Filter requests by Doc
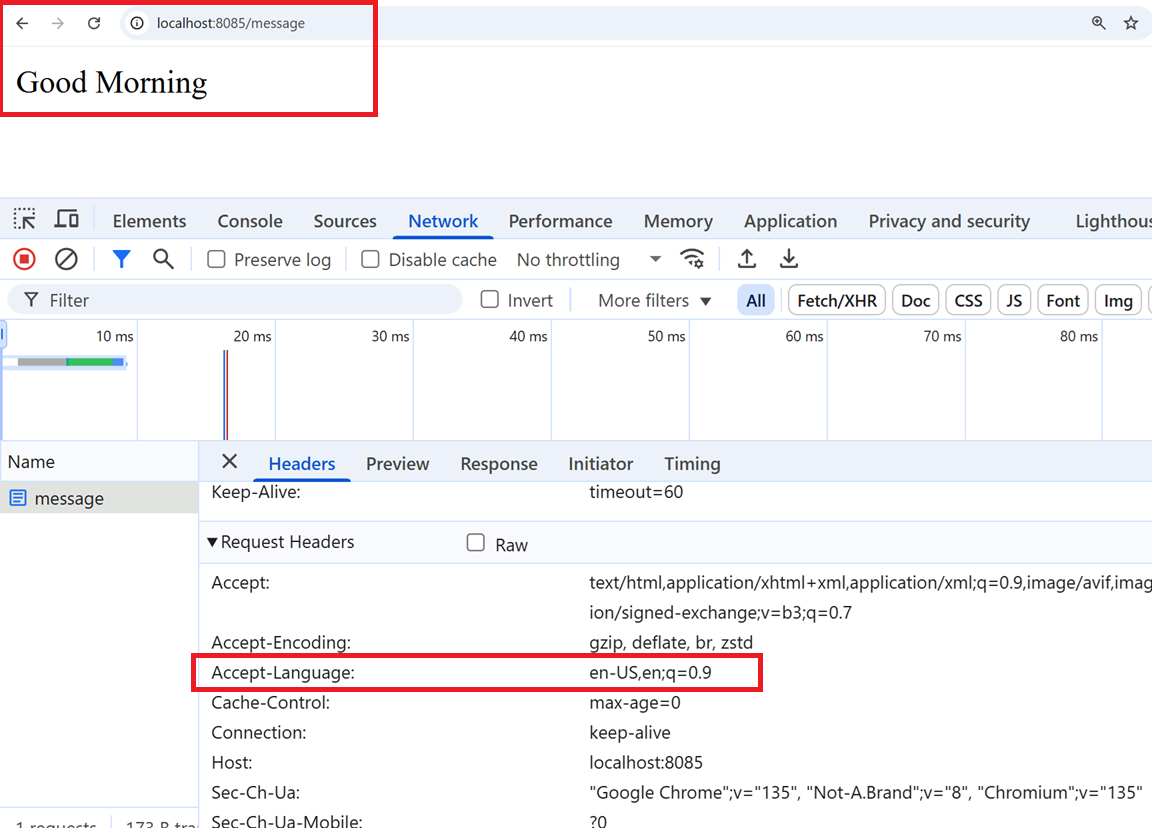This screenshot has height=828, width=1152. coord(915,300)
